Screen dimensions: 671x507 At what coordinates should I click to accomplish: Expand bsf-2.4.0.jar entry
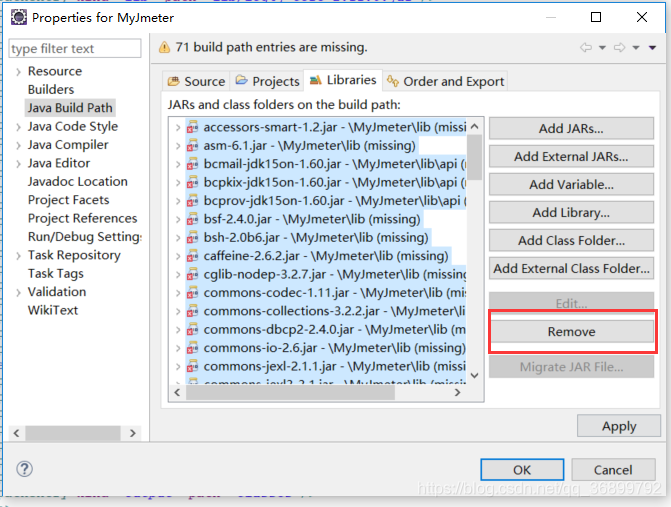click(x=178, y=219)
